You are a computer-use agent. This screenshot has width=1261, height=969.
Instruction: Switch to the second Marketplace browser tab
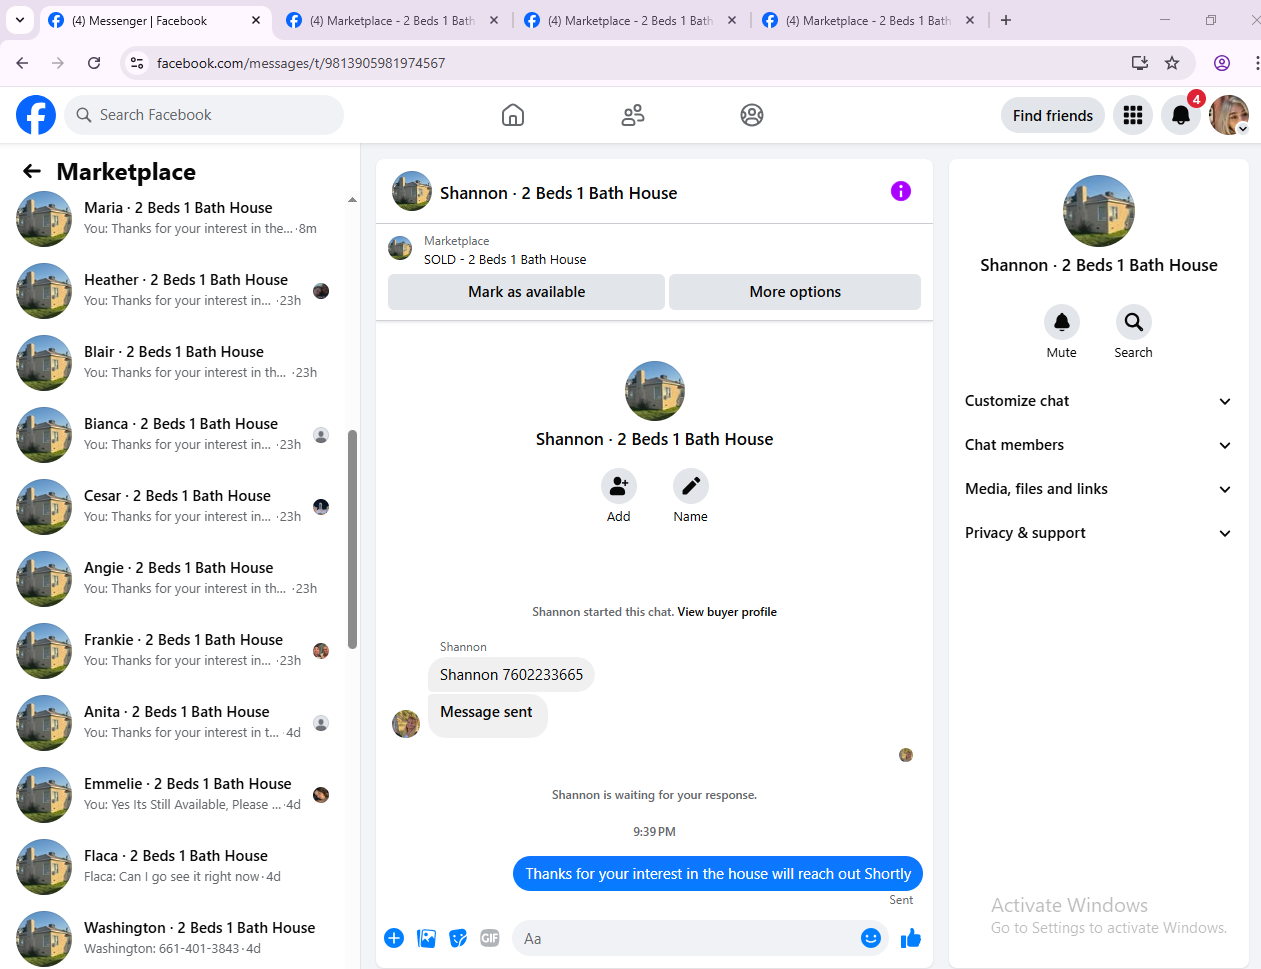[393, 20]
